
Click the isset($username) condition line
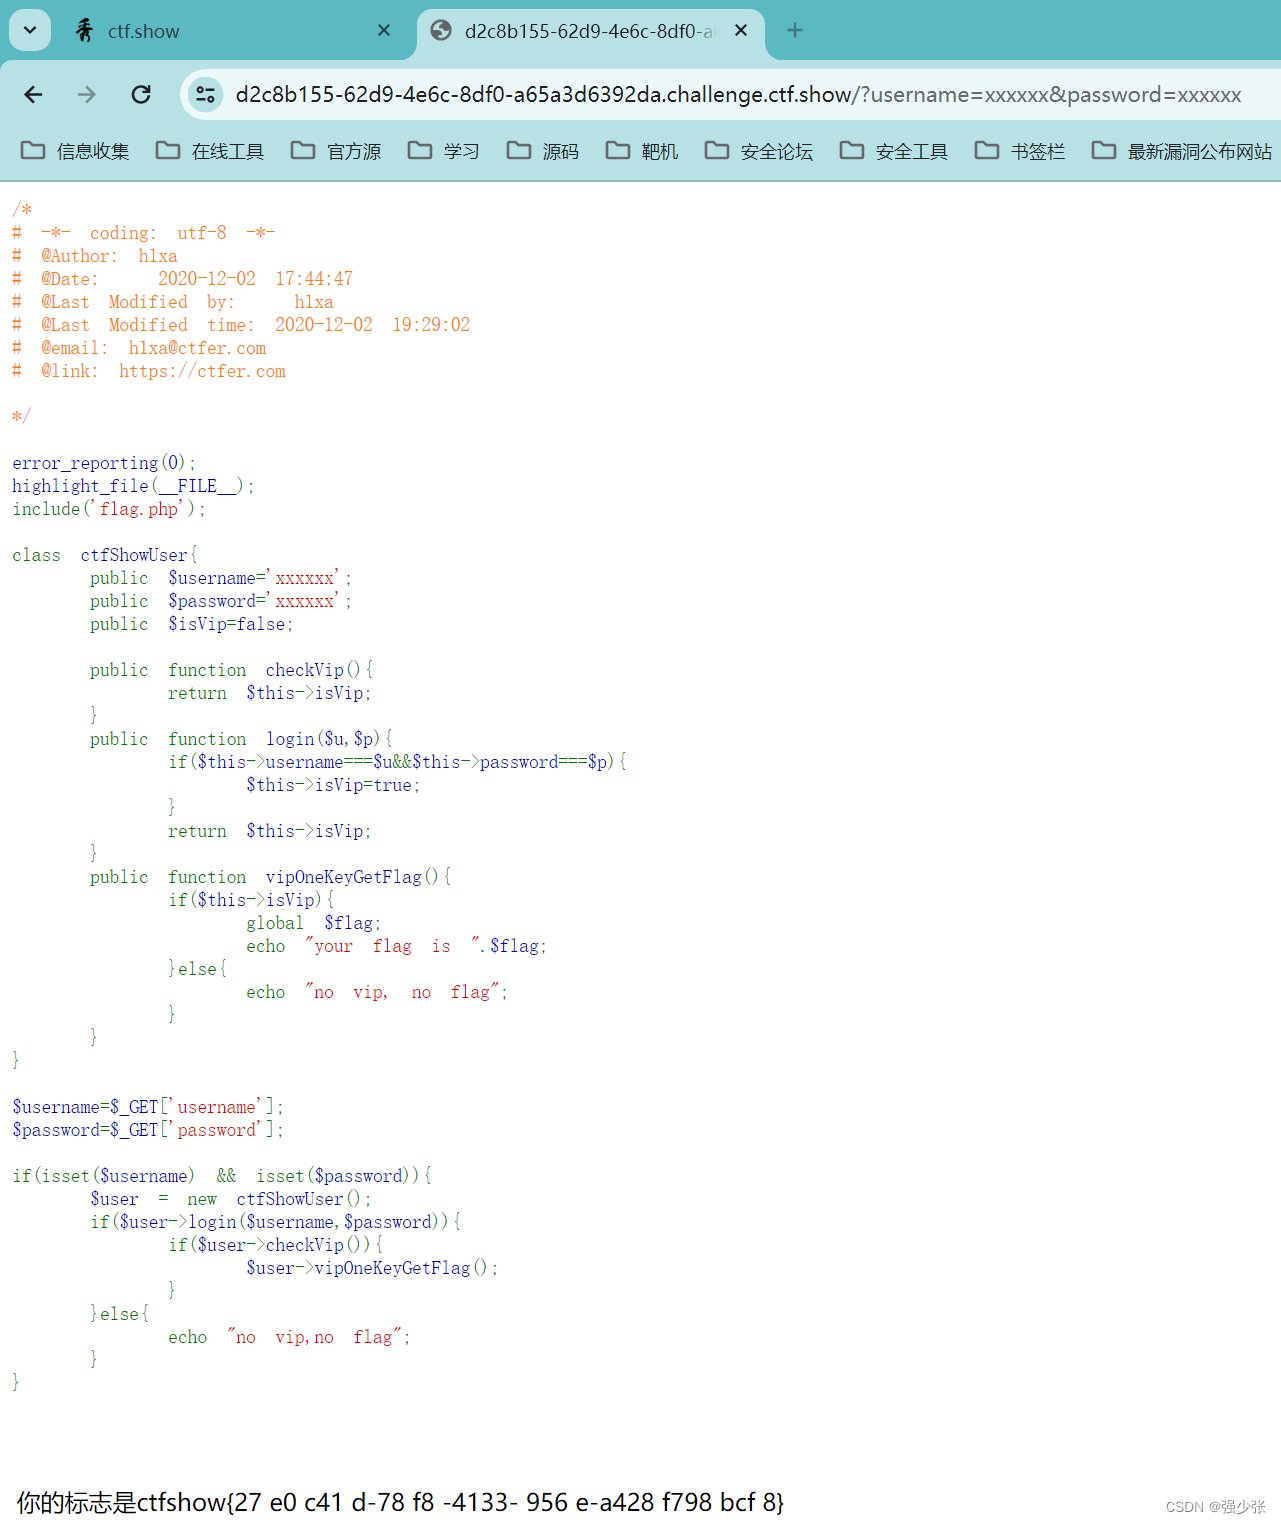[x=222, y=1176]
